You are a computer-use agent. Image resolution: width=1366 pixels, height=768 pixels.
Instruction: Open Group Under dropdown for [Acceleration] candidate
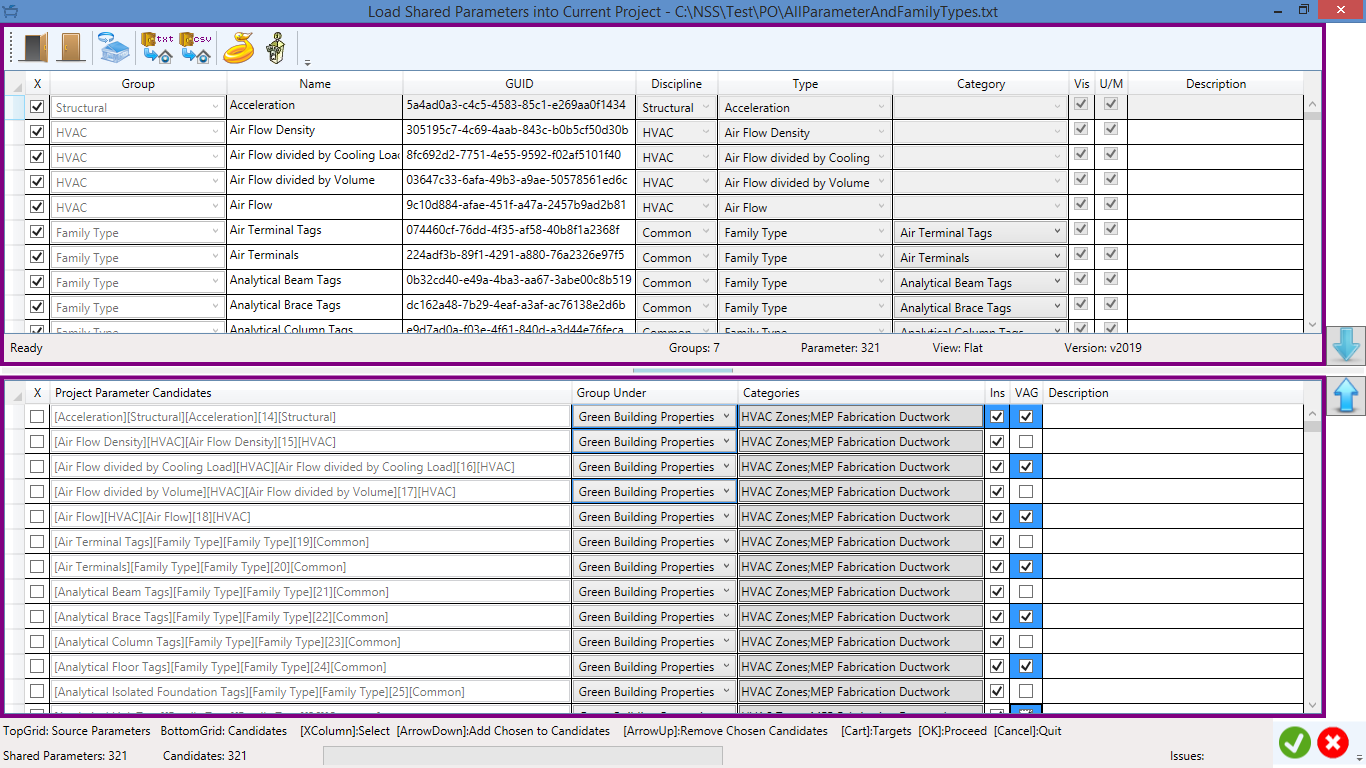655,416
